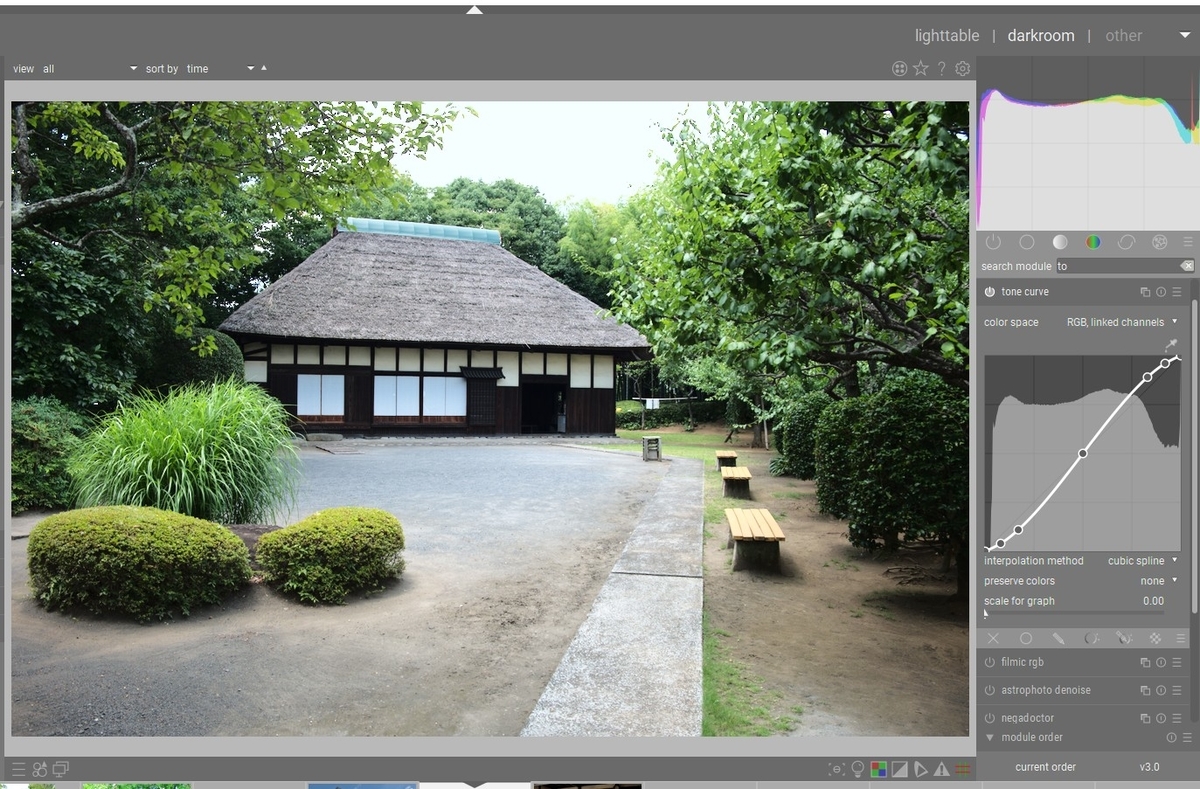Open grouping options icon
The width and height of the screenshot is (1200, 789).
tap(900, 69)
